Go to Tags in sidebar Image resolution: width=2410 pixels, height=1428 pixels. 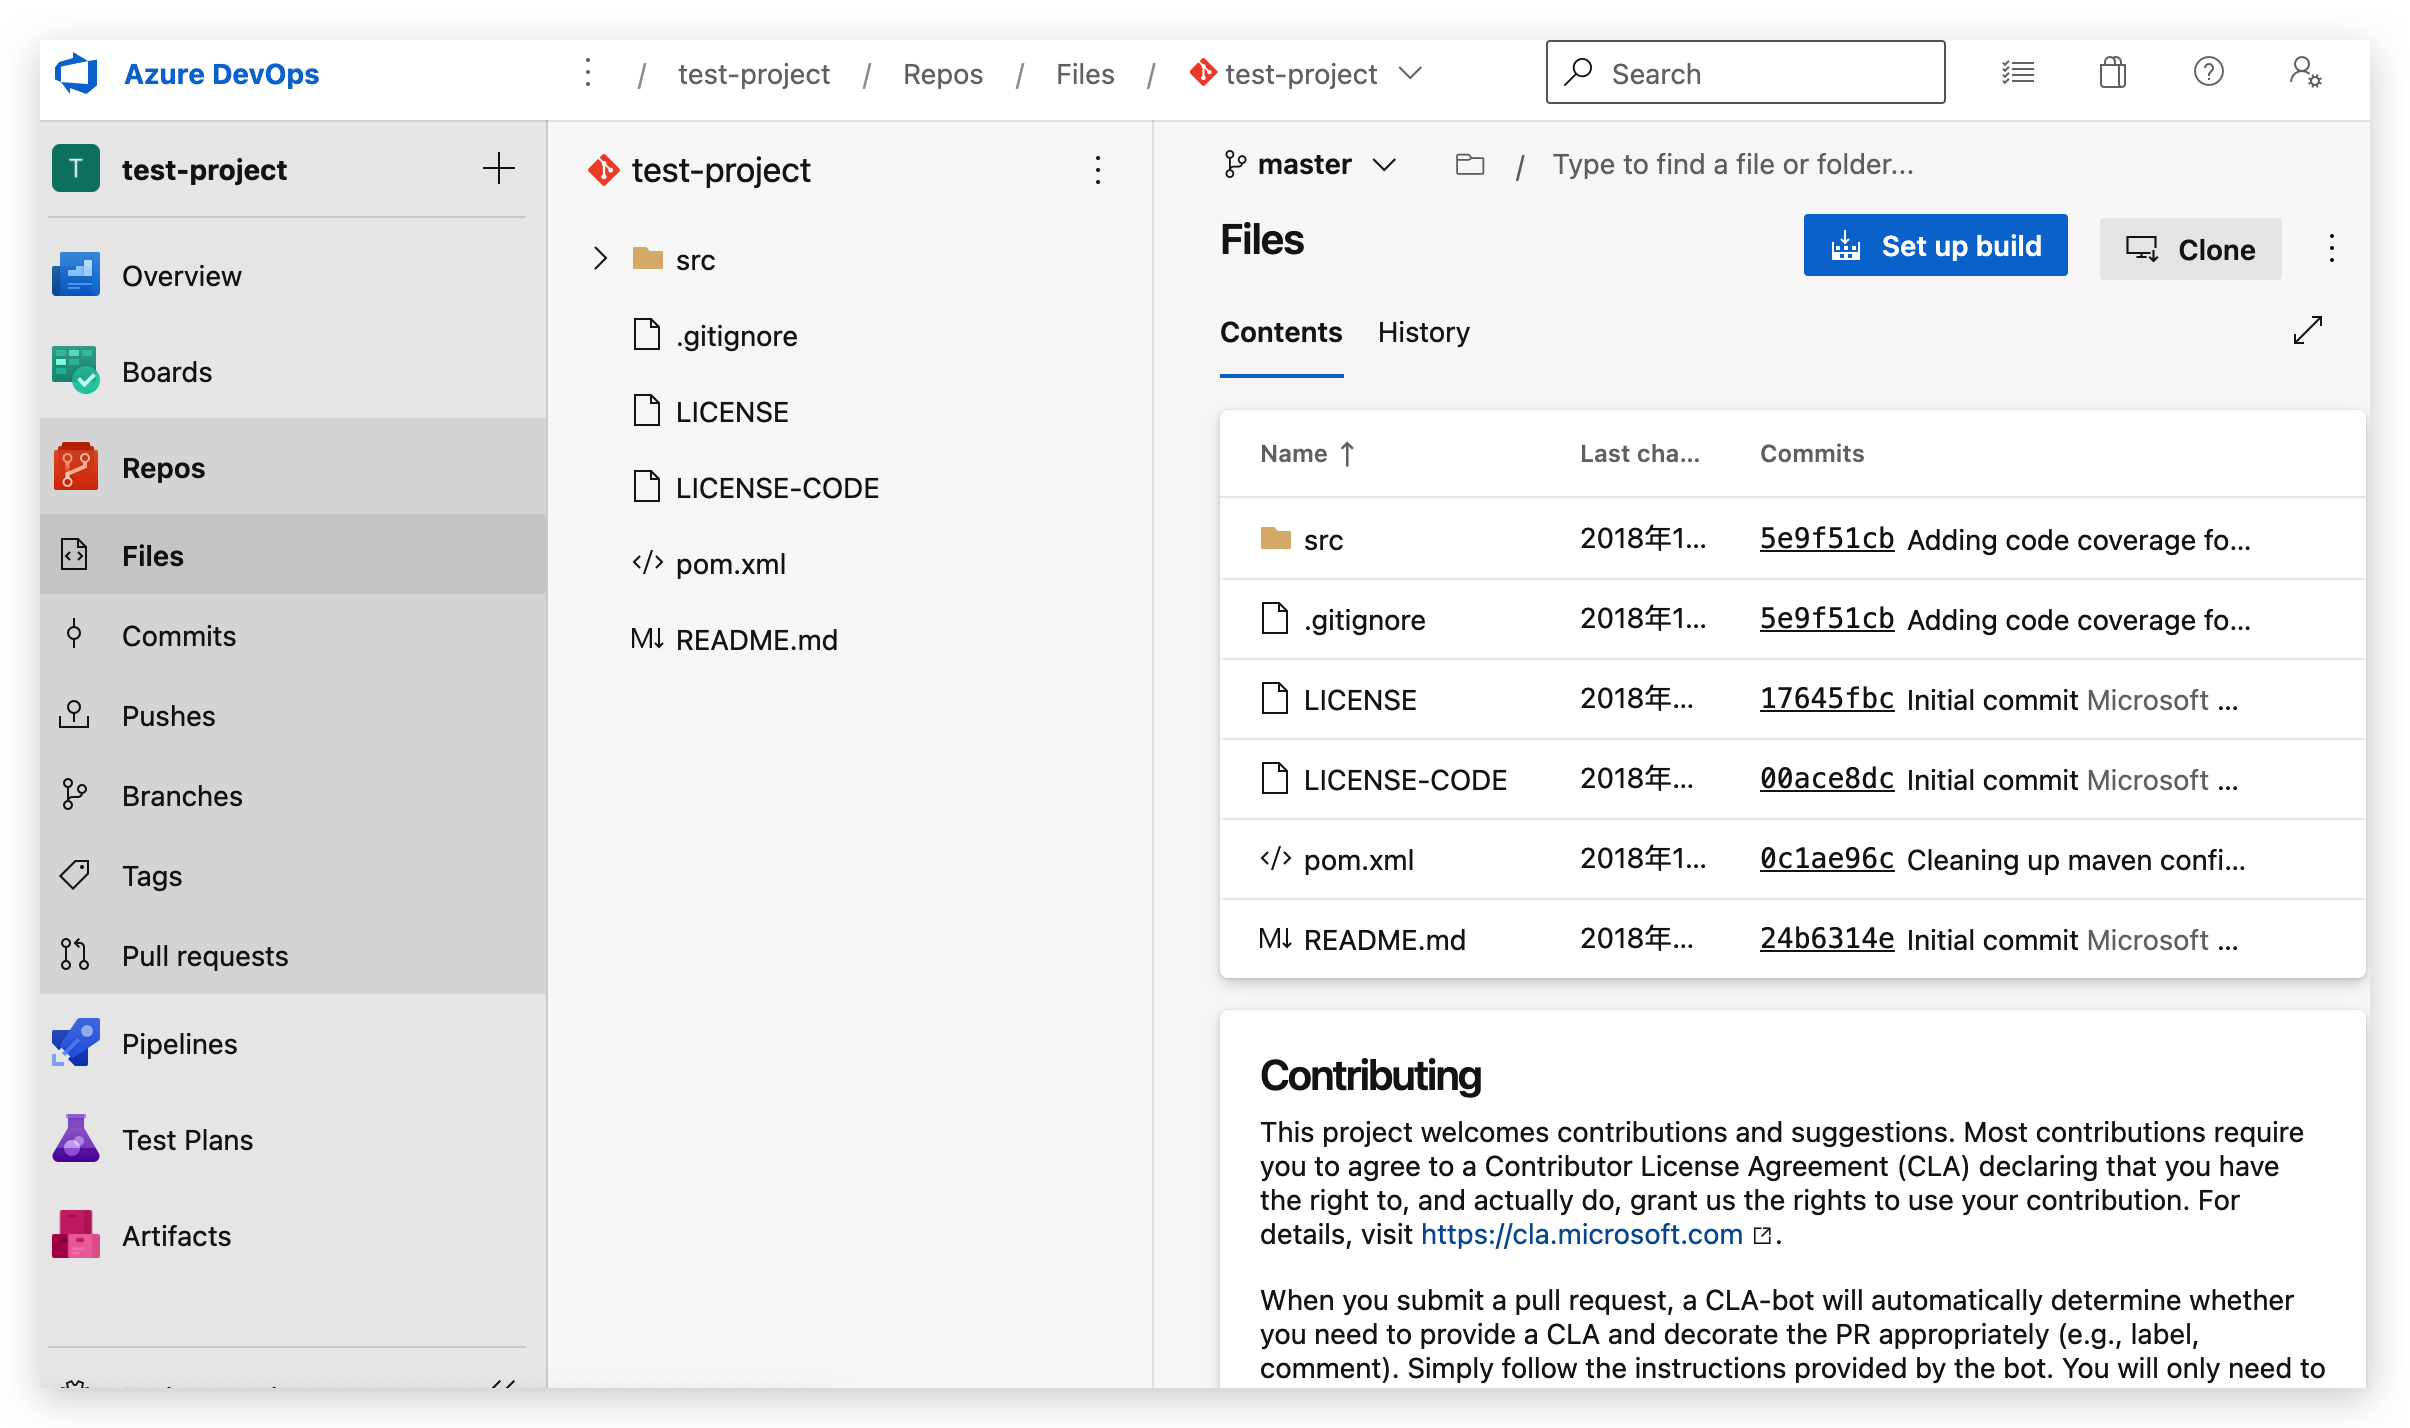(293, 875)
